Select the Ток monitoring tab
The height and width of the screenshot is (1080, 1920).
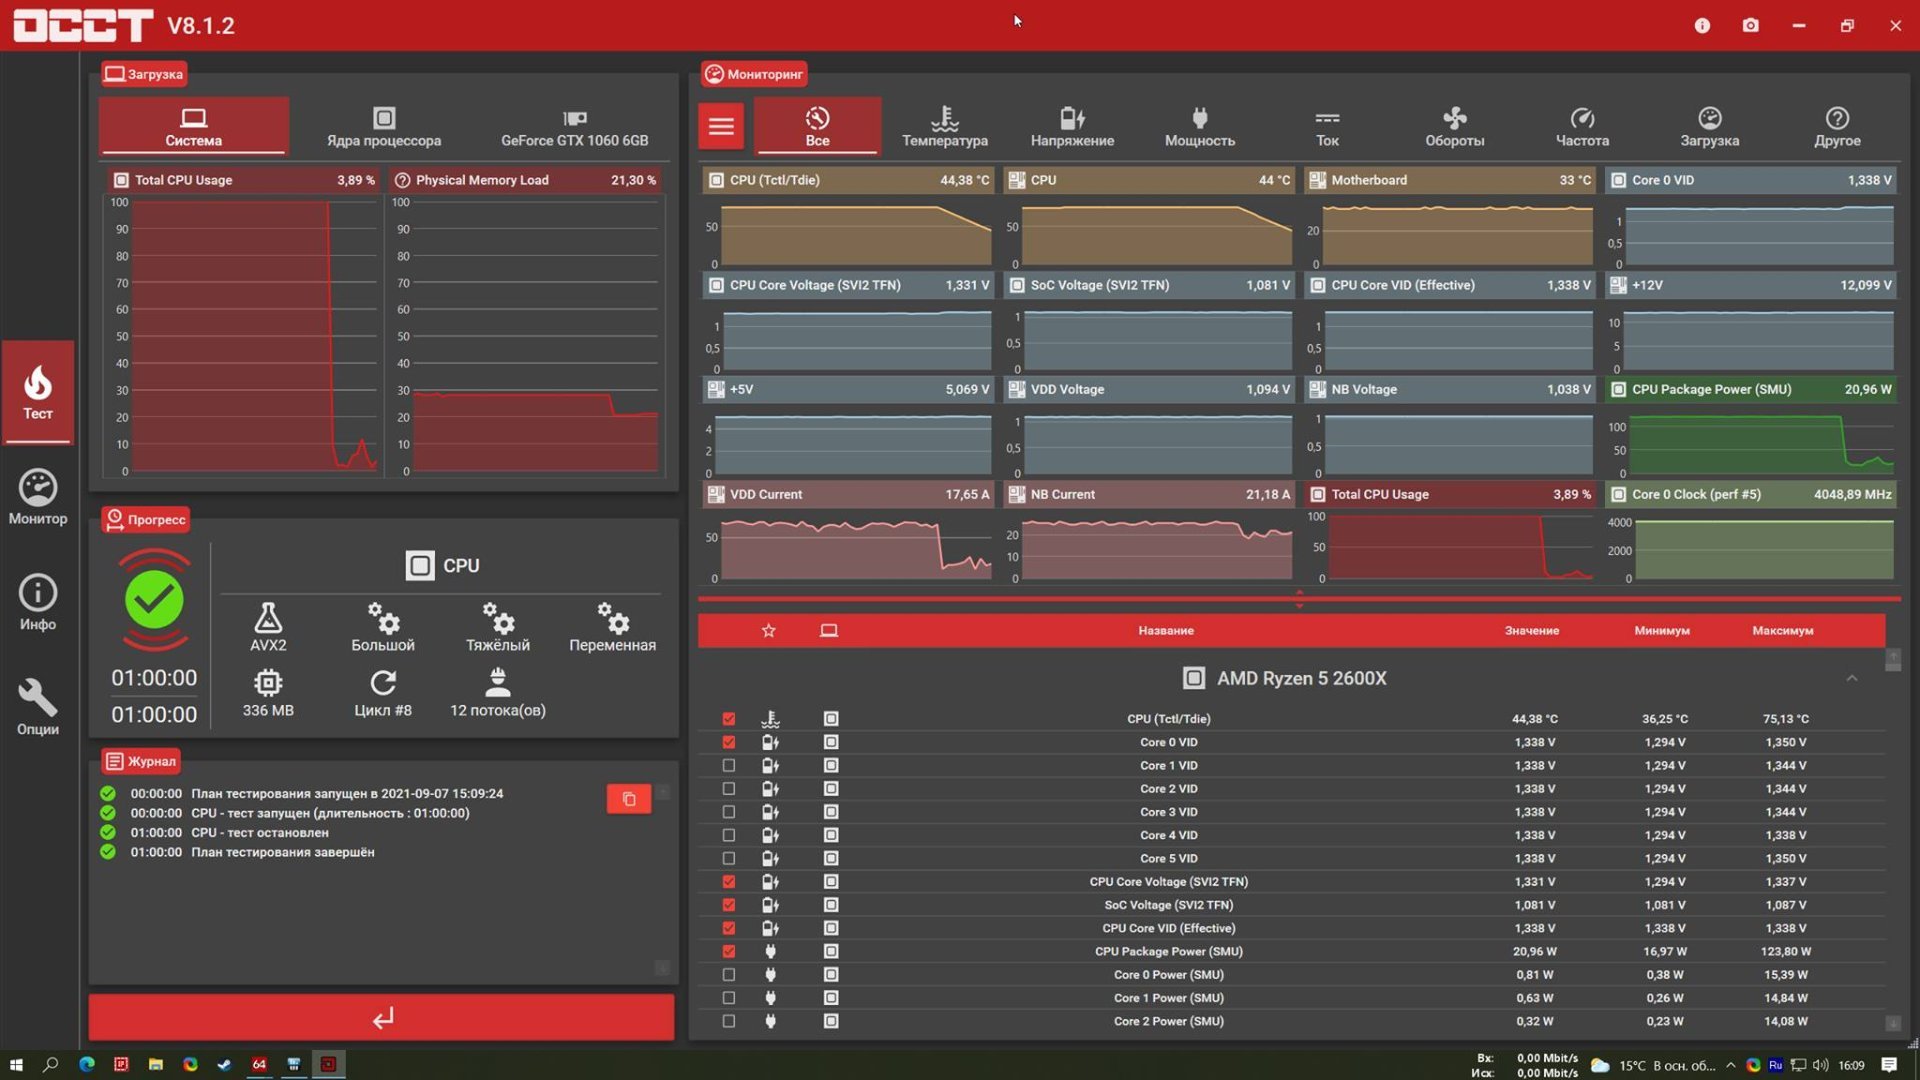tap(1327, 126)
